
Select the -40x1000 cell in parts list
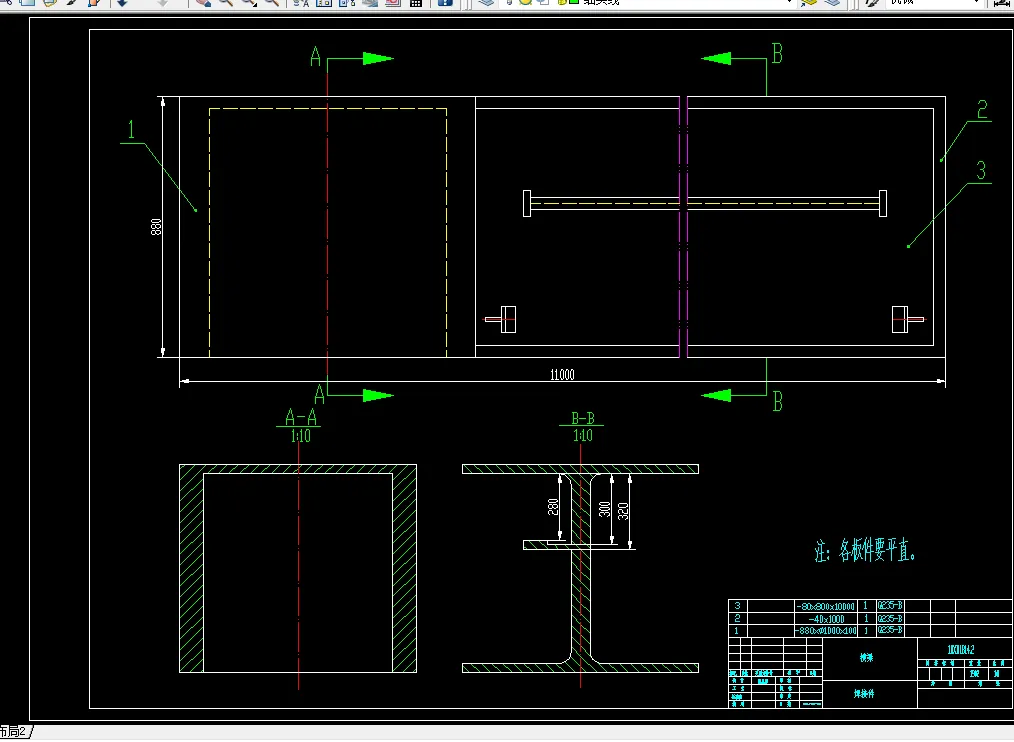(x=826, y=618)
